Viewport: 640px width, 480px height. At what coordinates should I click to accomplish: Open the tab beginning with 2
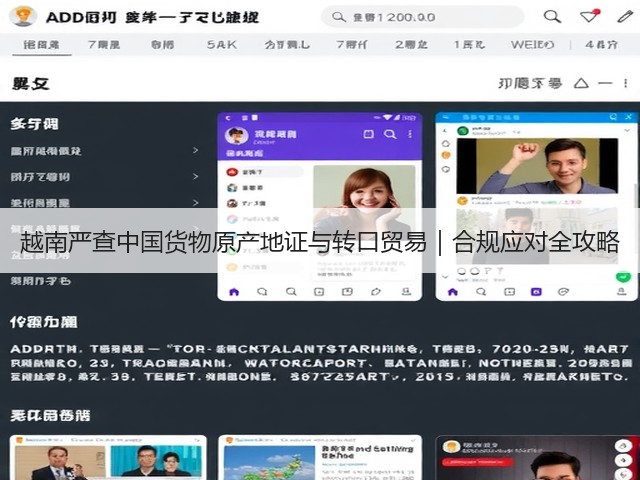pos(411,44)
